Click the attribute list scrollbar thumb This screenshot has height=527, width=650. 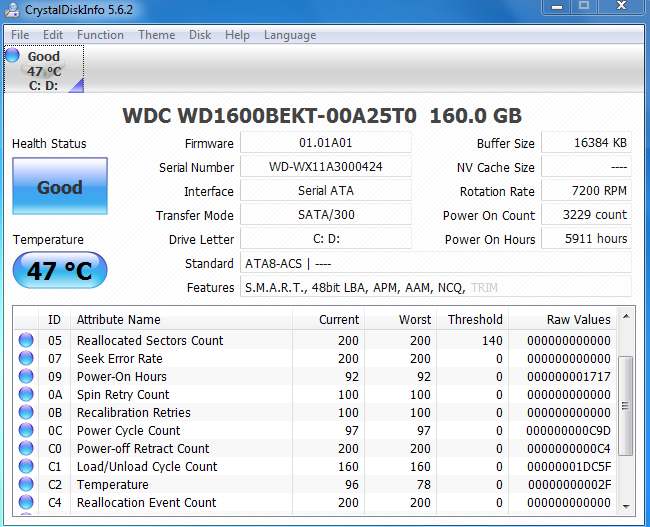pos(626,406)
